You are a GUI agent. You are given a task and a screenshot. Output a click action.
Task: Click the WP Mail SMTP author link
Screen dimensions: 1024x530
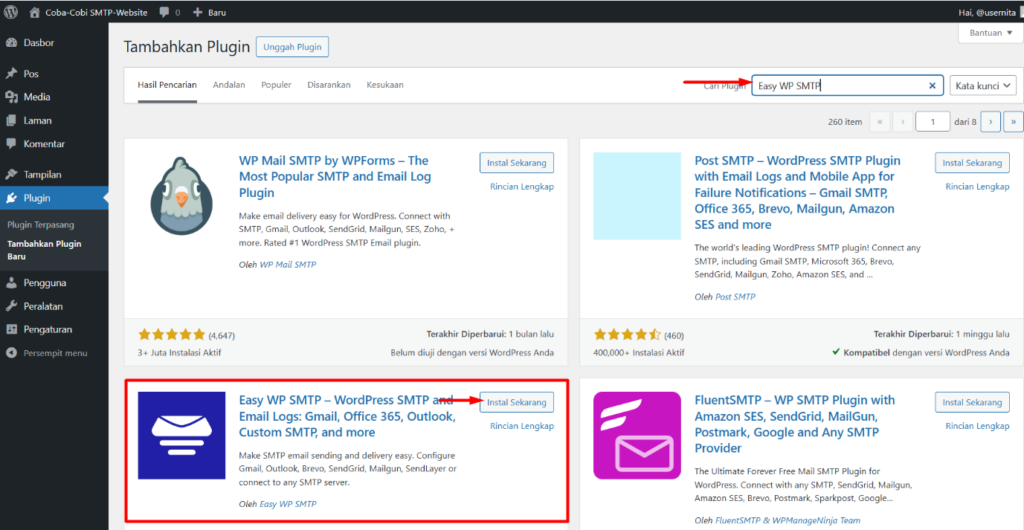(288, 264)
